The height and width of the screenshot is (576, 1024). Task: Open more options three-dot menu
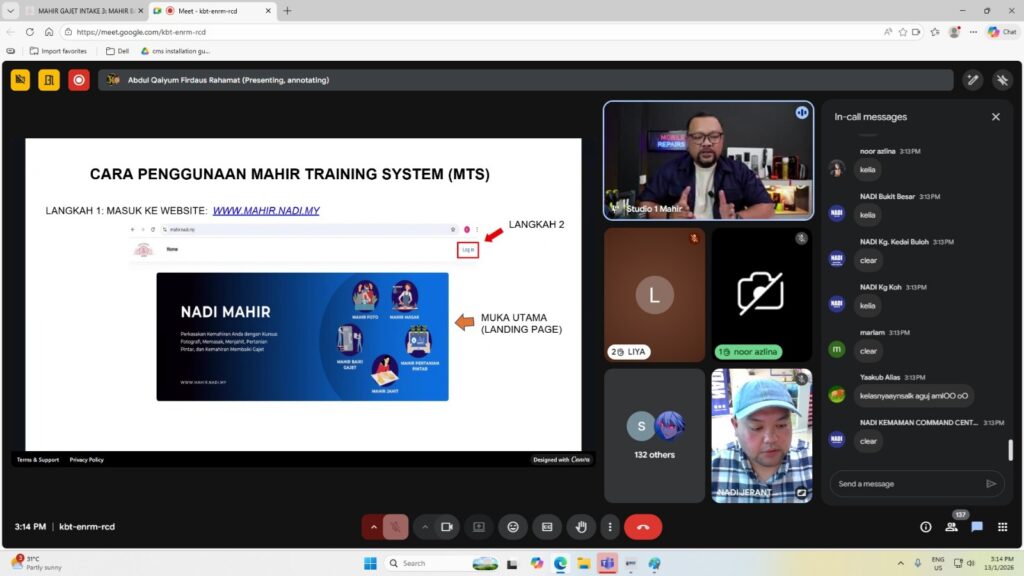(x=609, y=527)
